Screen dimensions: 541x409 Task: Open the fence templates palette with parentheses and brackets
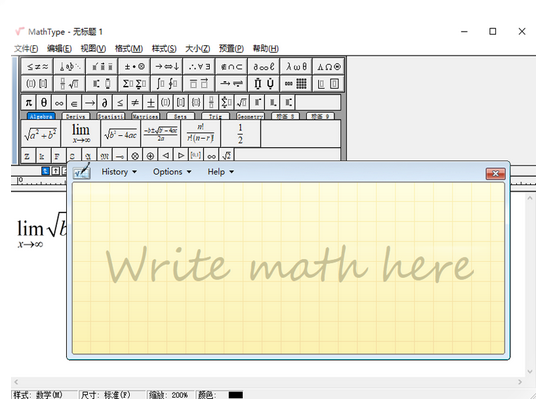tap(37, 84)
